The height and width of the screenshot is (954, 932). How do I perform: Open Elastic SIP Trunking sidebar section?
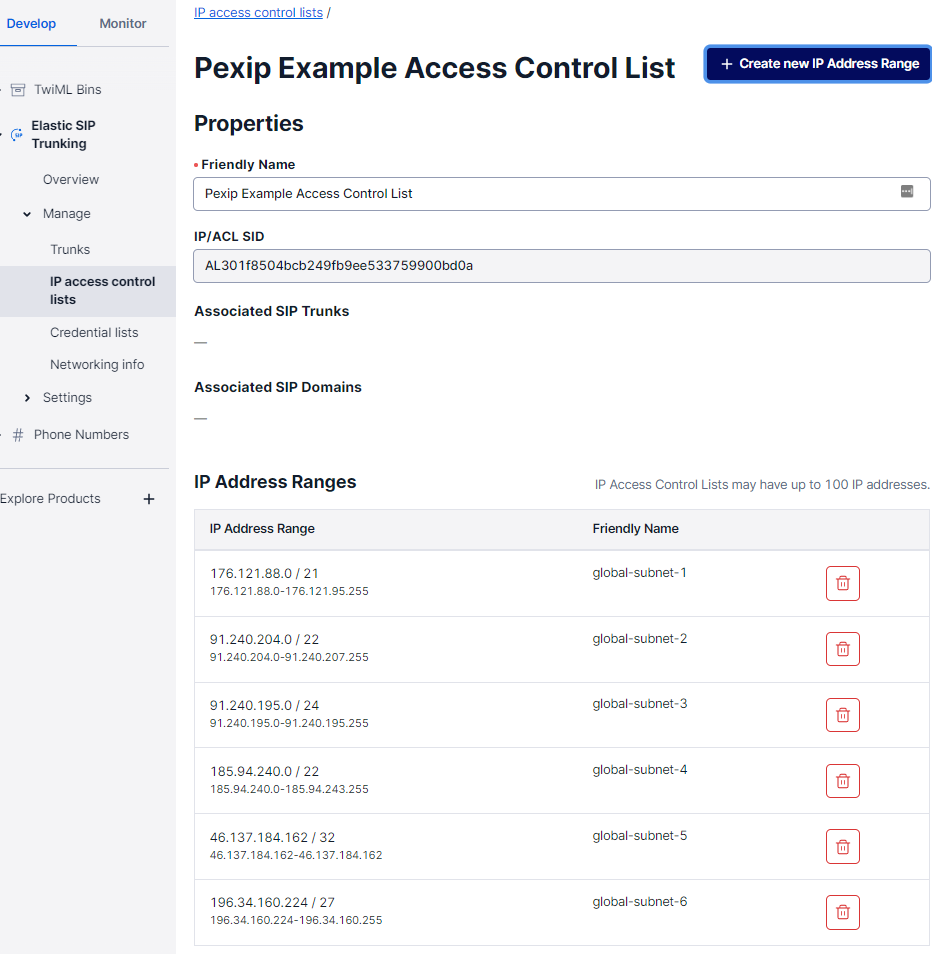click(x=63, y=135)
